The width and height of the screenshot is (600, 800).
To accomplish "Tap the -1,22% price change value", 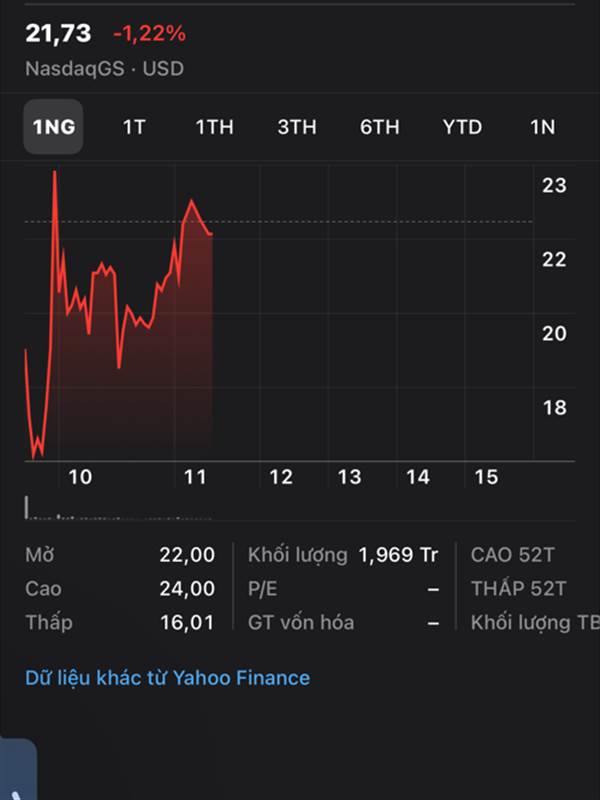I will pos(149,34).
